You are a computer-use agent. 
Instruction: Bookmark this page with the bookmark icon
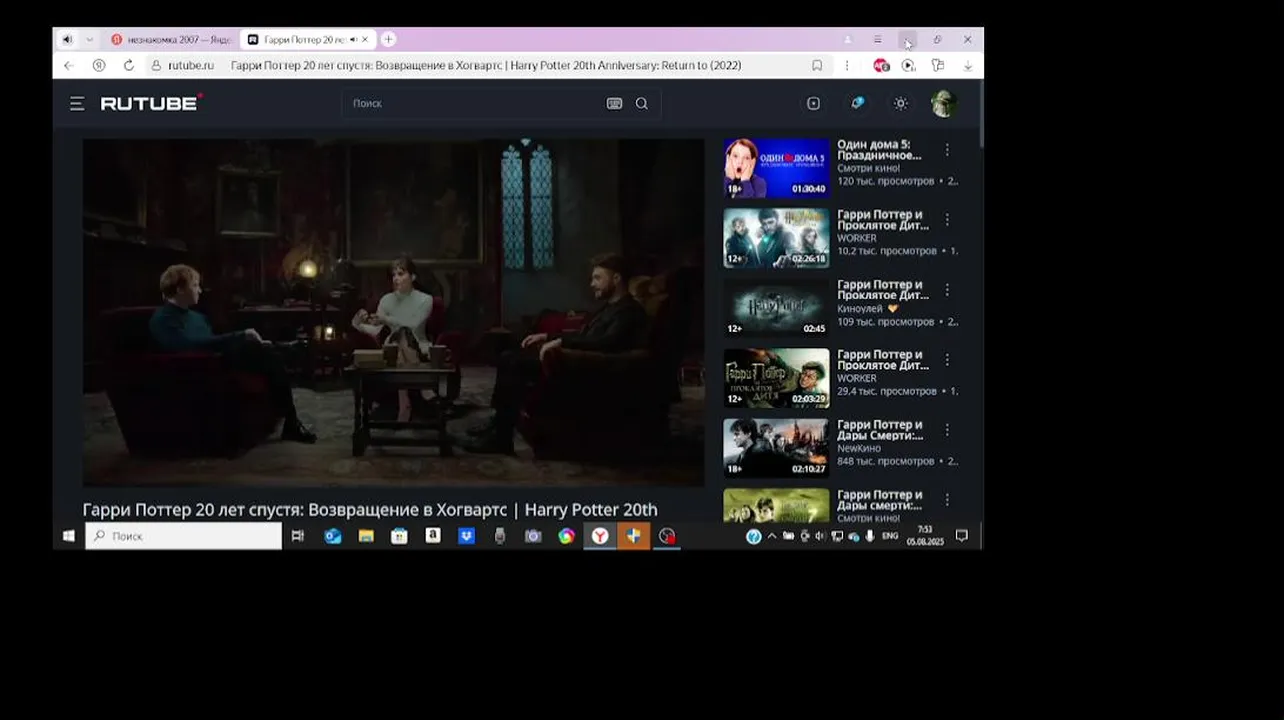(x=817, y=65)
